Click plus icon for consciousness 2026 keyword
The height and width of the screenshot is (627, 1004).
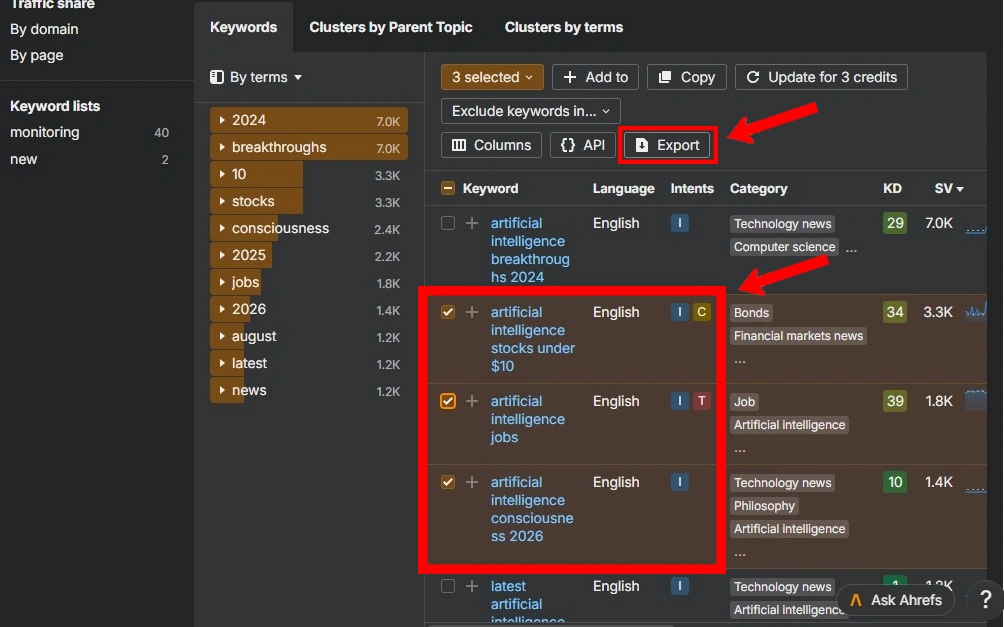(472, 482)
